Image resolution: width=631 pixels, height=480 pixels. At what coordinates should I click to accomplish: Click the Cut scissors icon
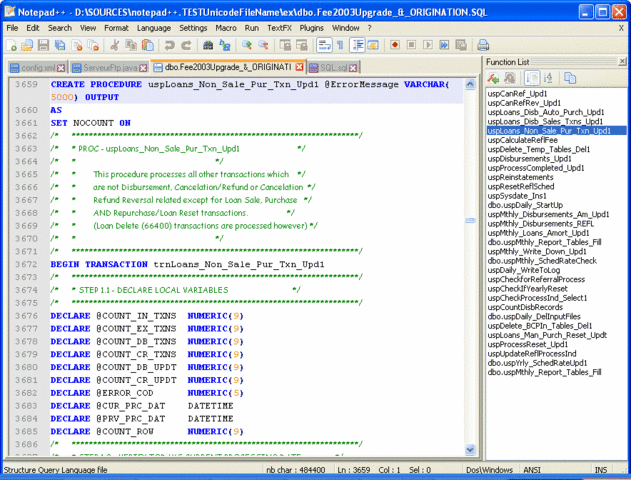coord(115,45)
